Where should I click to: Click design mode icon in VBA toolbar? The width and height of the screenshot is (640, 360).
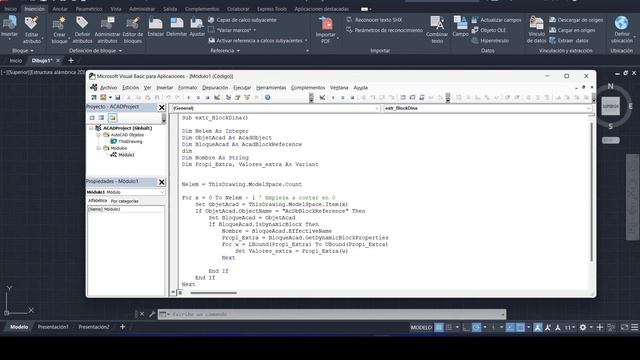(x=217, y=98)
